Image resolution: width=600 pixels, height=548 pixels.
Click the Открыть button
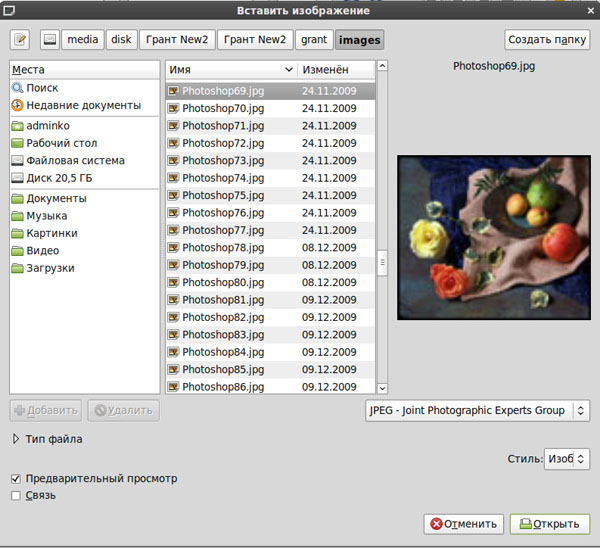click(550, 524)
